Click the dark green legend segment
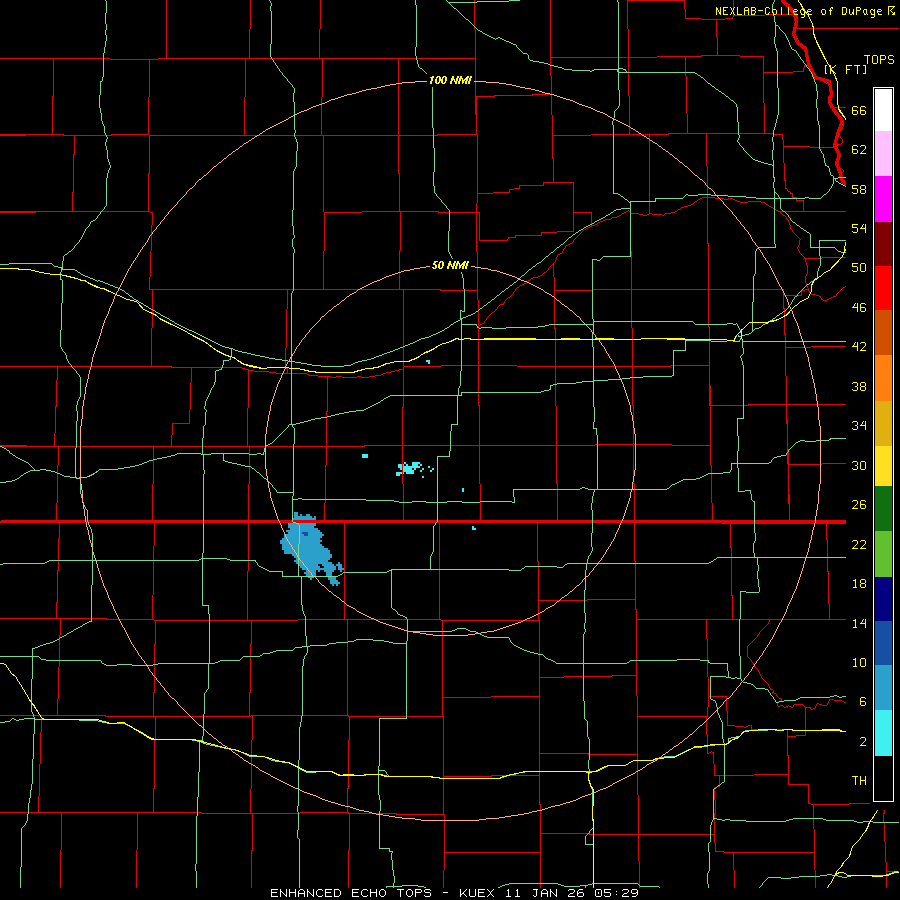 pyautogui.click(x=883, y=509)
